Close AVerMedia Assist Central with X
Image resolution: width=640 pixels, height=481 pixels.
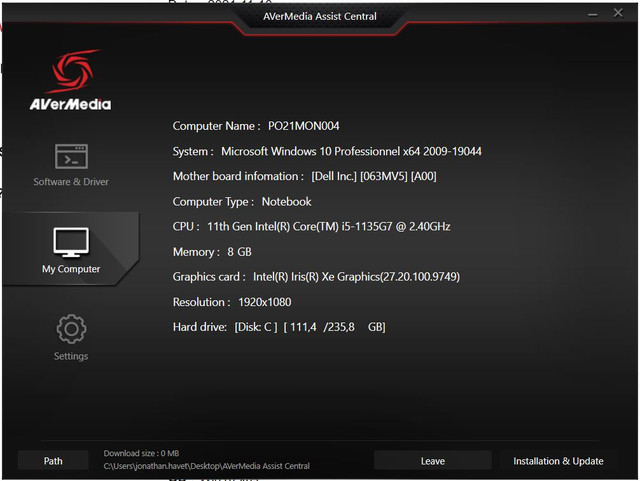[x=618, y=14]
